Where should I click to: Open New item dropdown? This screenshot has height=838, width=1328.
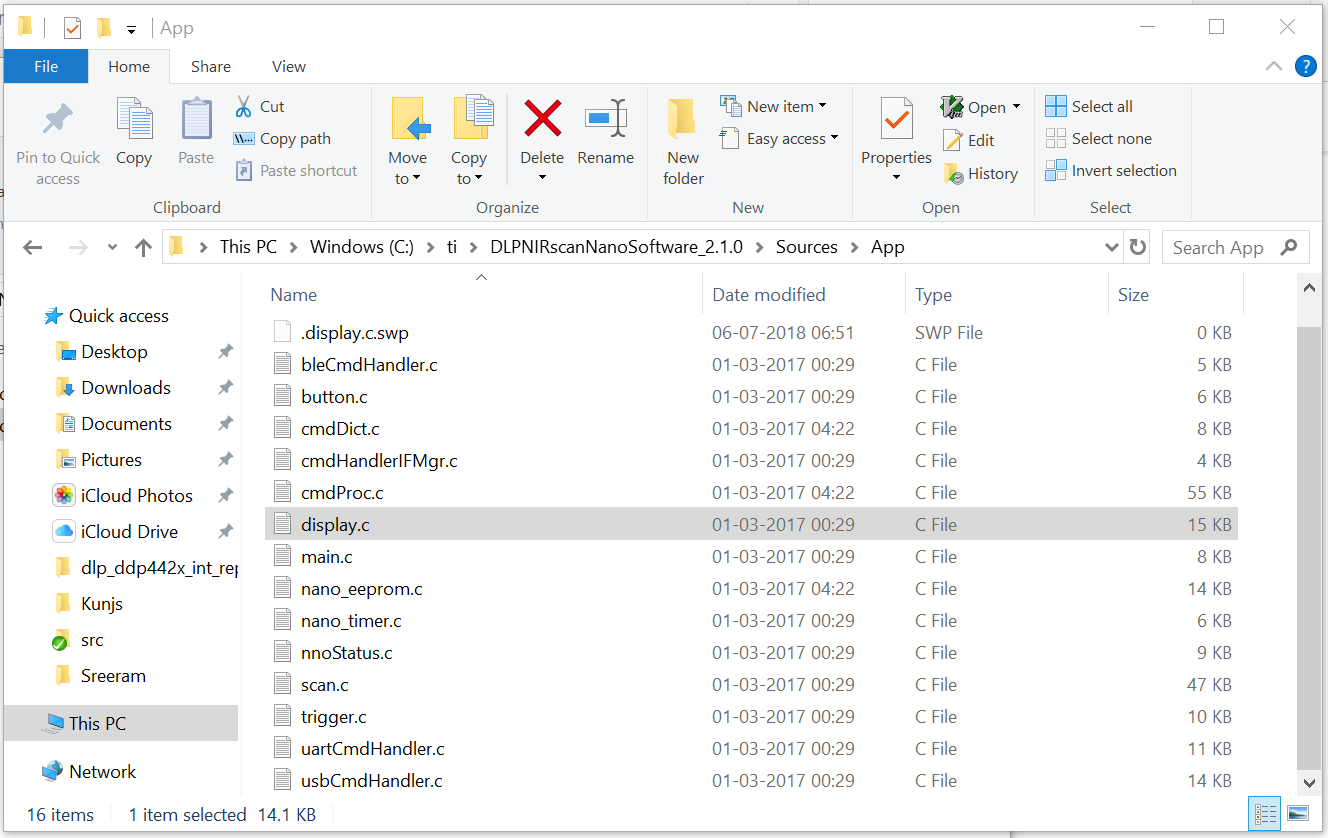pos(773,106)
